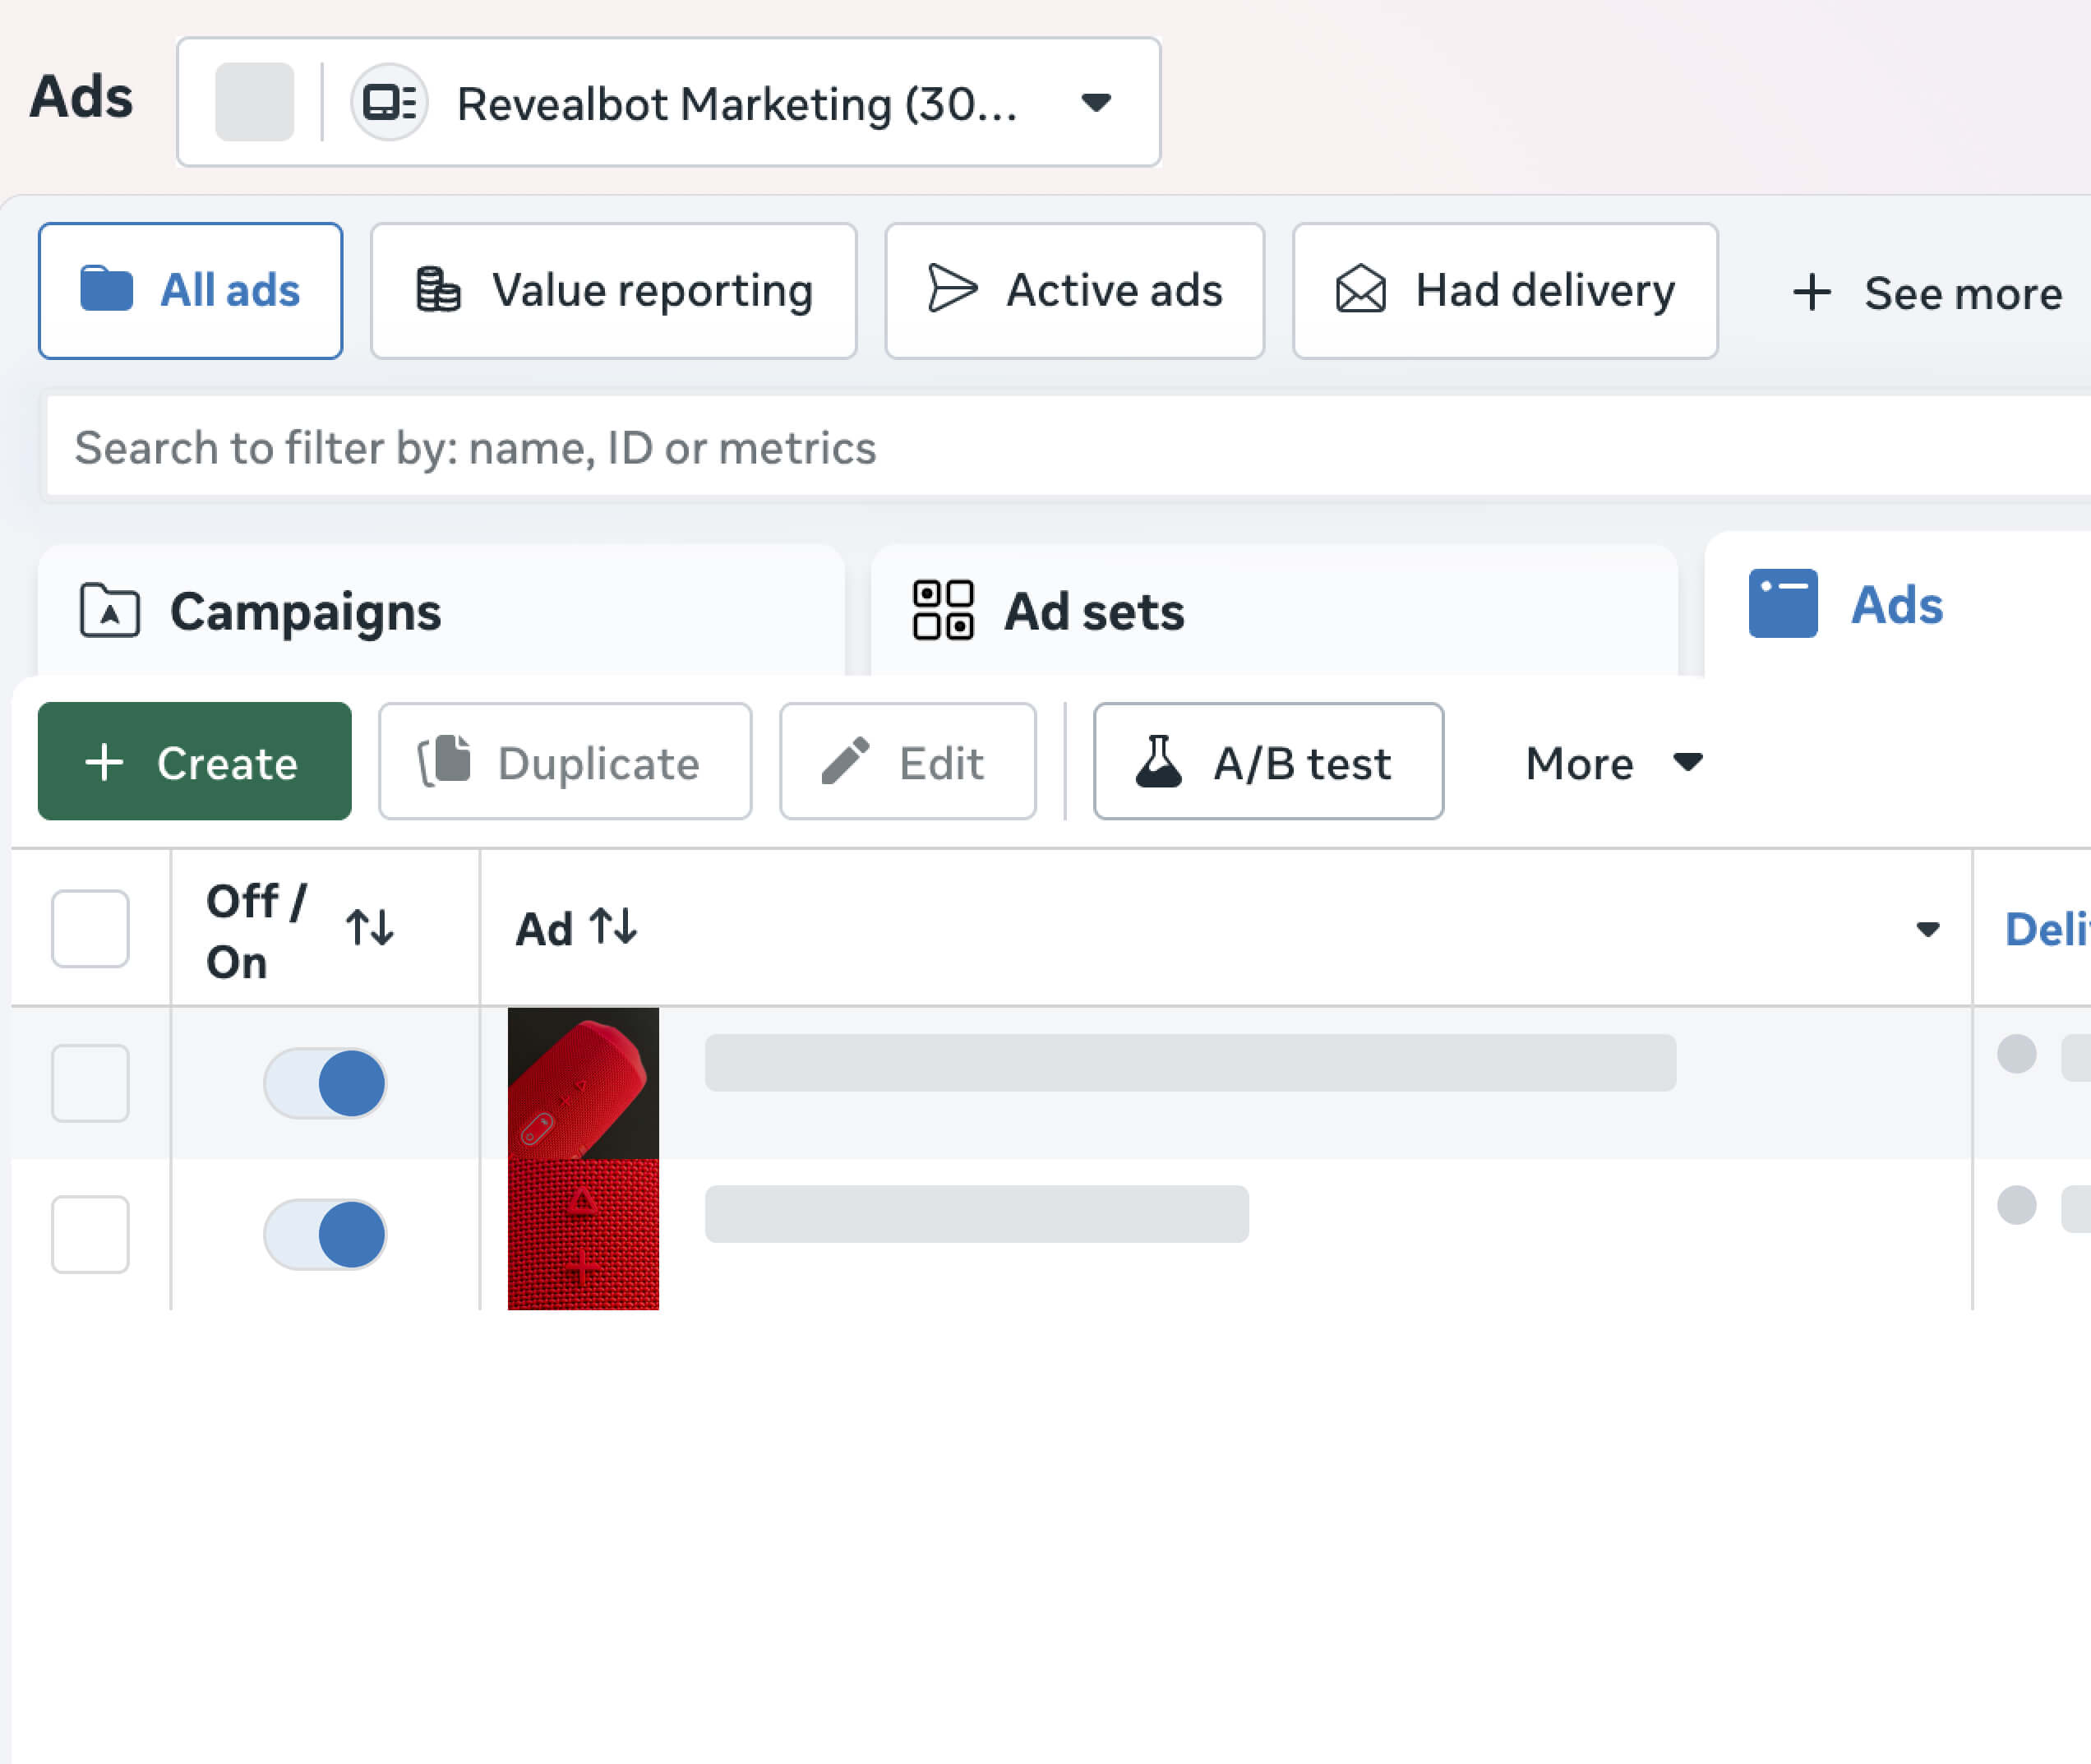Click the All ads folder icon
2091x1764 pixels.
pyautogui.click(x=106, y=290)
